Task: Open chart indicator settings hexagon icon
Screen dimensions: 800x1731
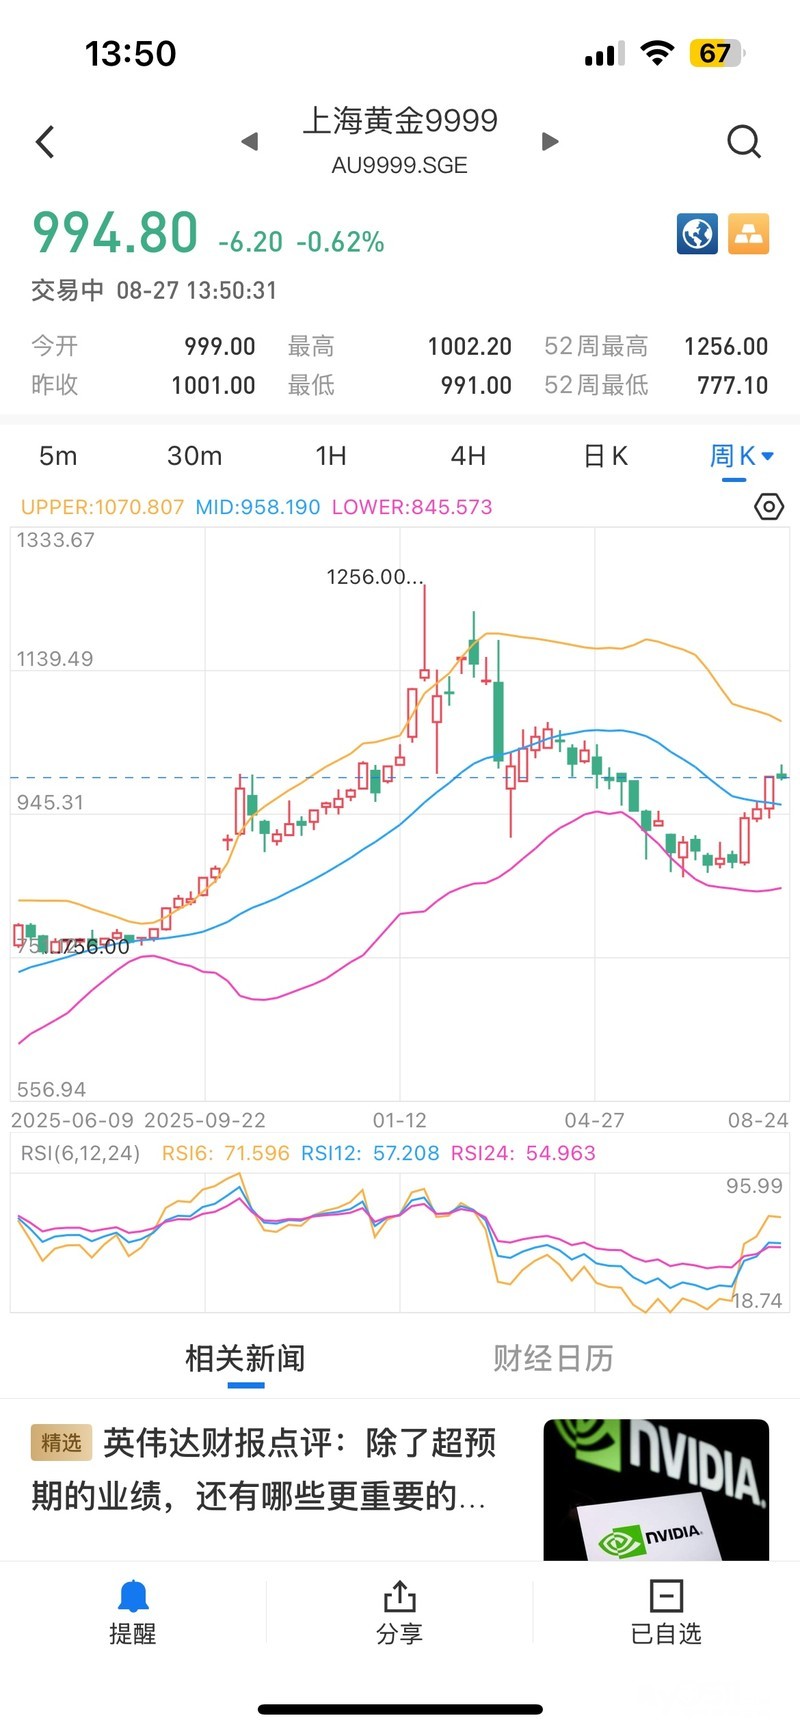Action: [768, 507]
